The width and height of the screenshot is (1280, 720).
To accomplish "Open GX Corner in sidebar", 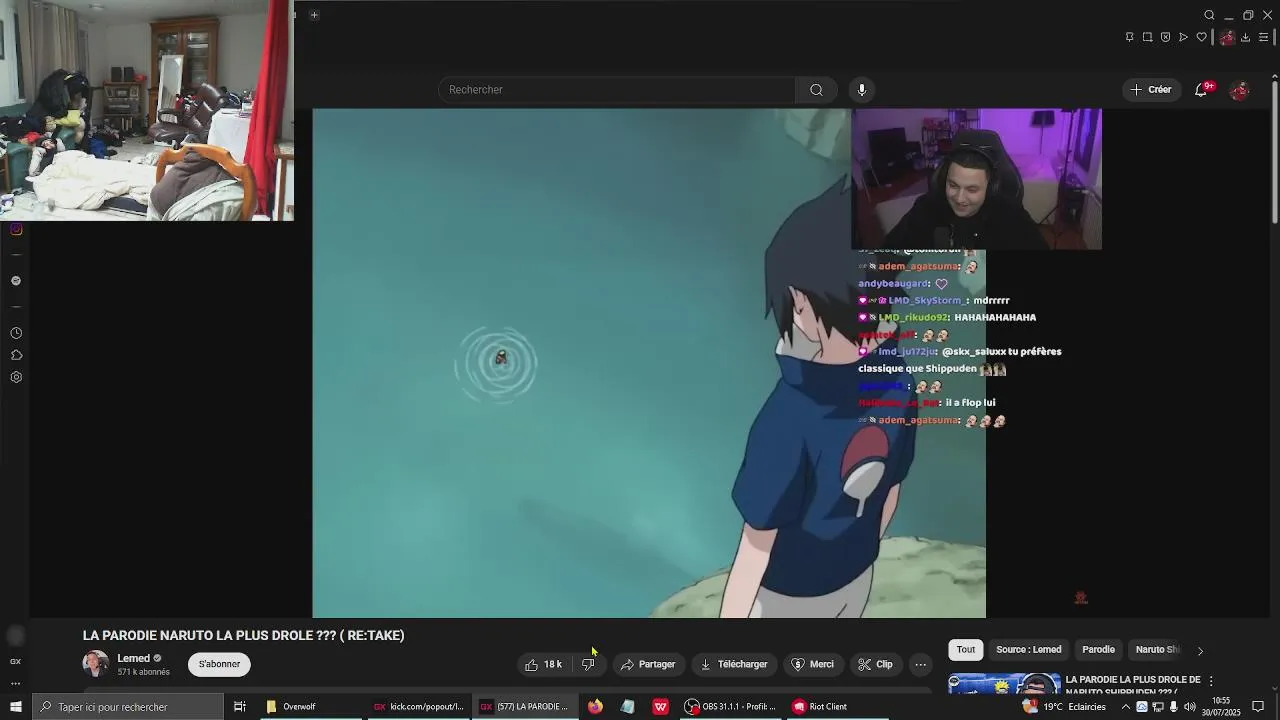I will click(15, 661).
